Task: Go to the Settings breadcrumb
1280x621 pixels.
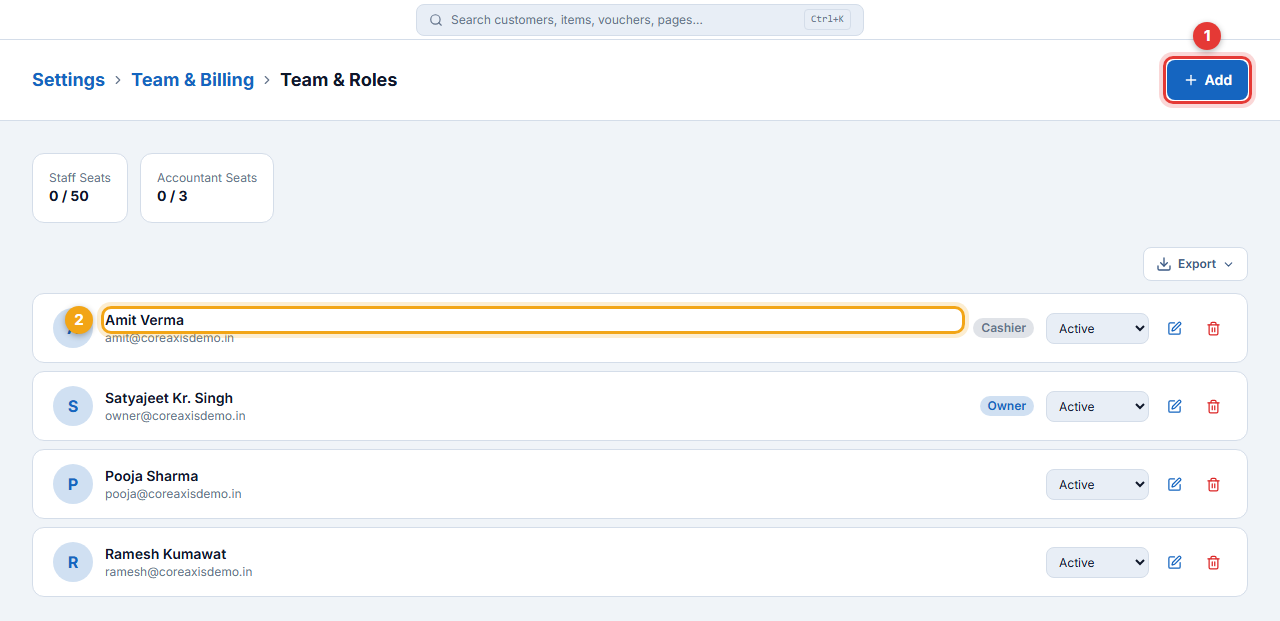Action: (x=68, y=80)
